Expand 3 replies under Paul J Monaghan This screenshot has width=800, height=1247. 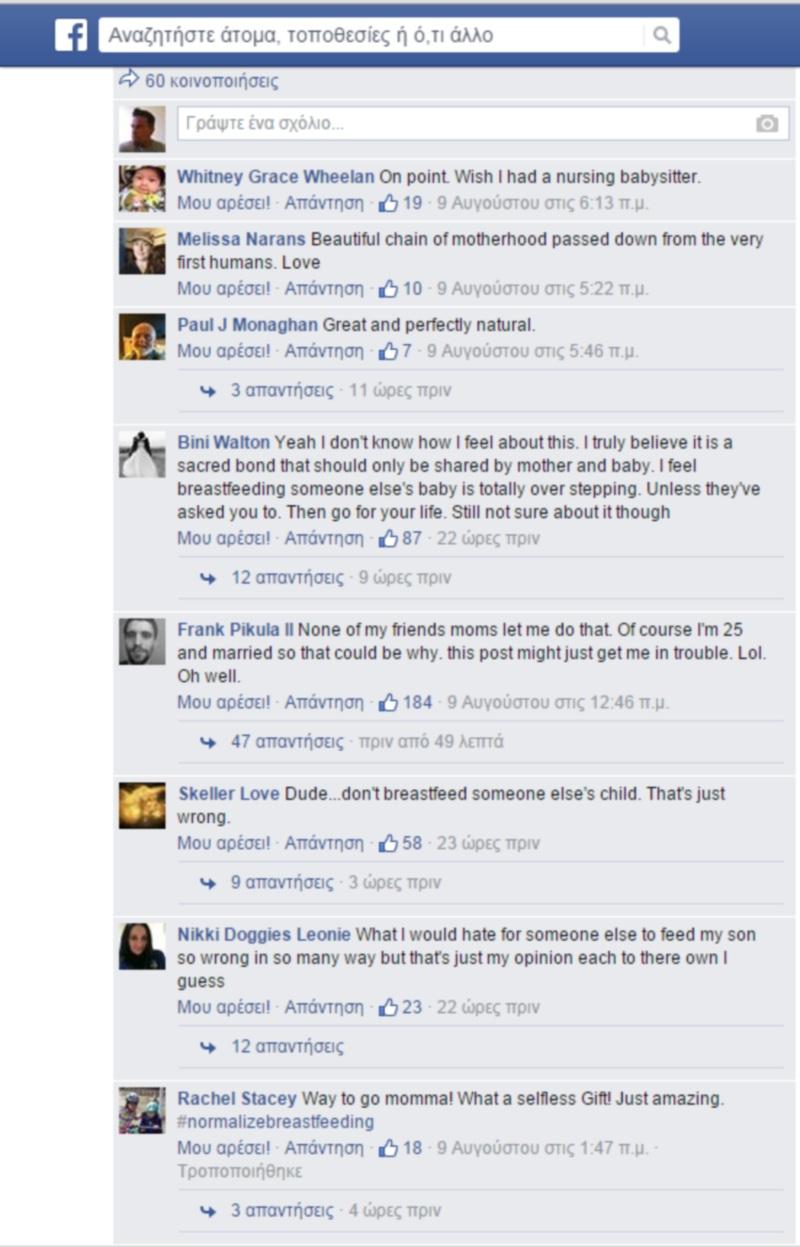282,390
